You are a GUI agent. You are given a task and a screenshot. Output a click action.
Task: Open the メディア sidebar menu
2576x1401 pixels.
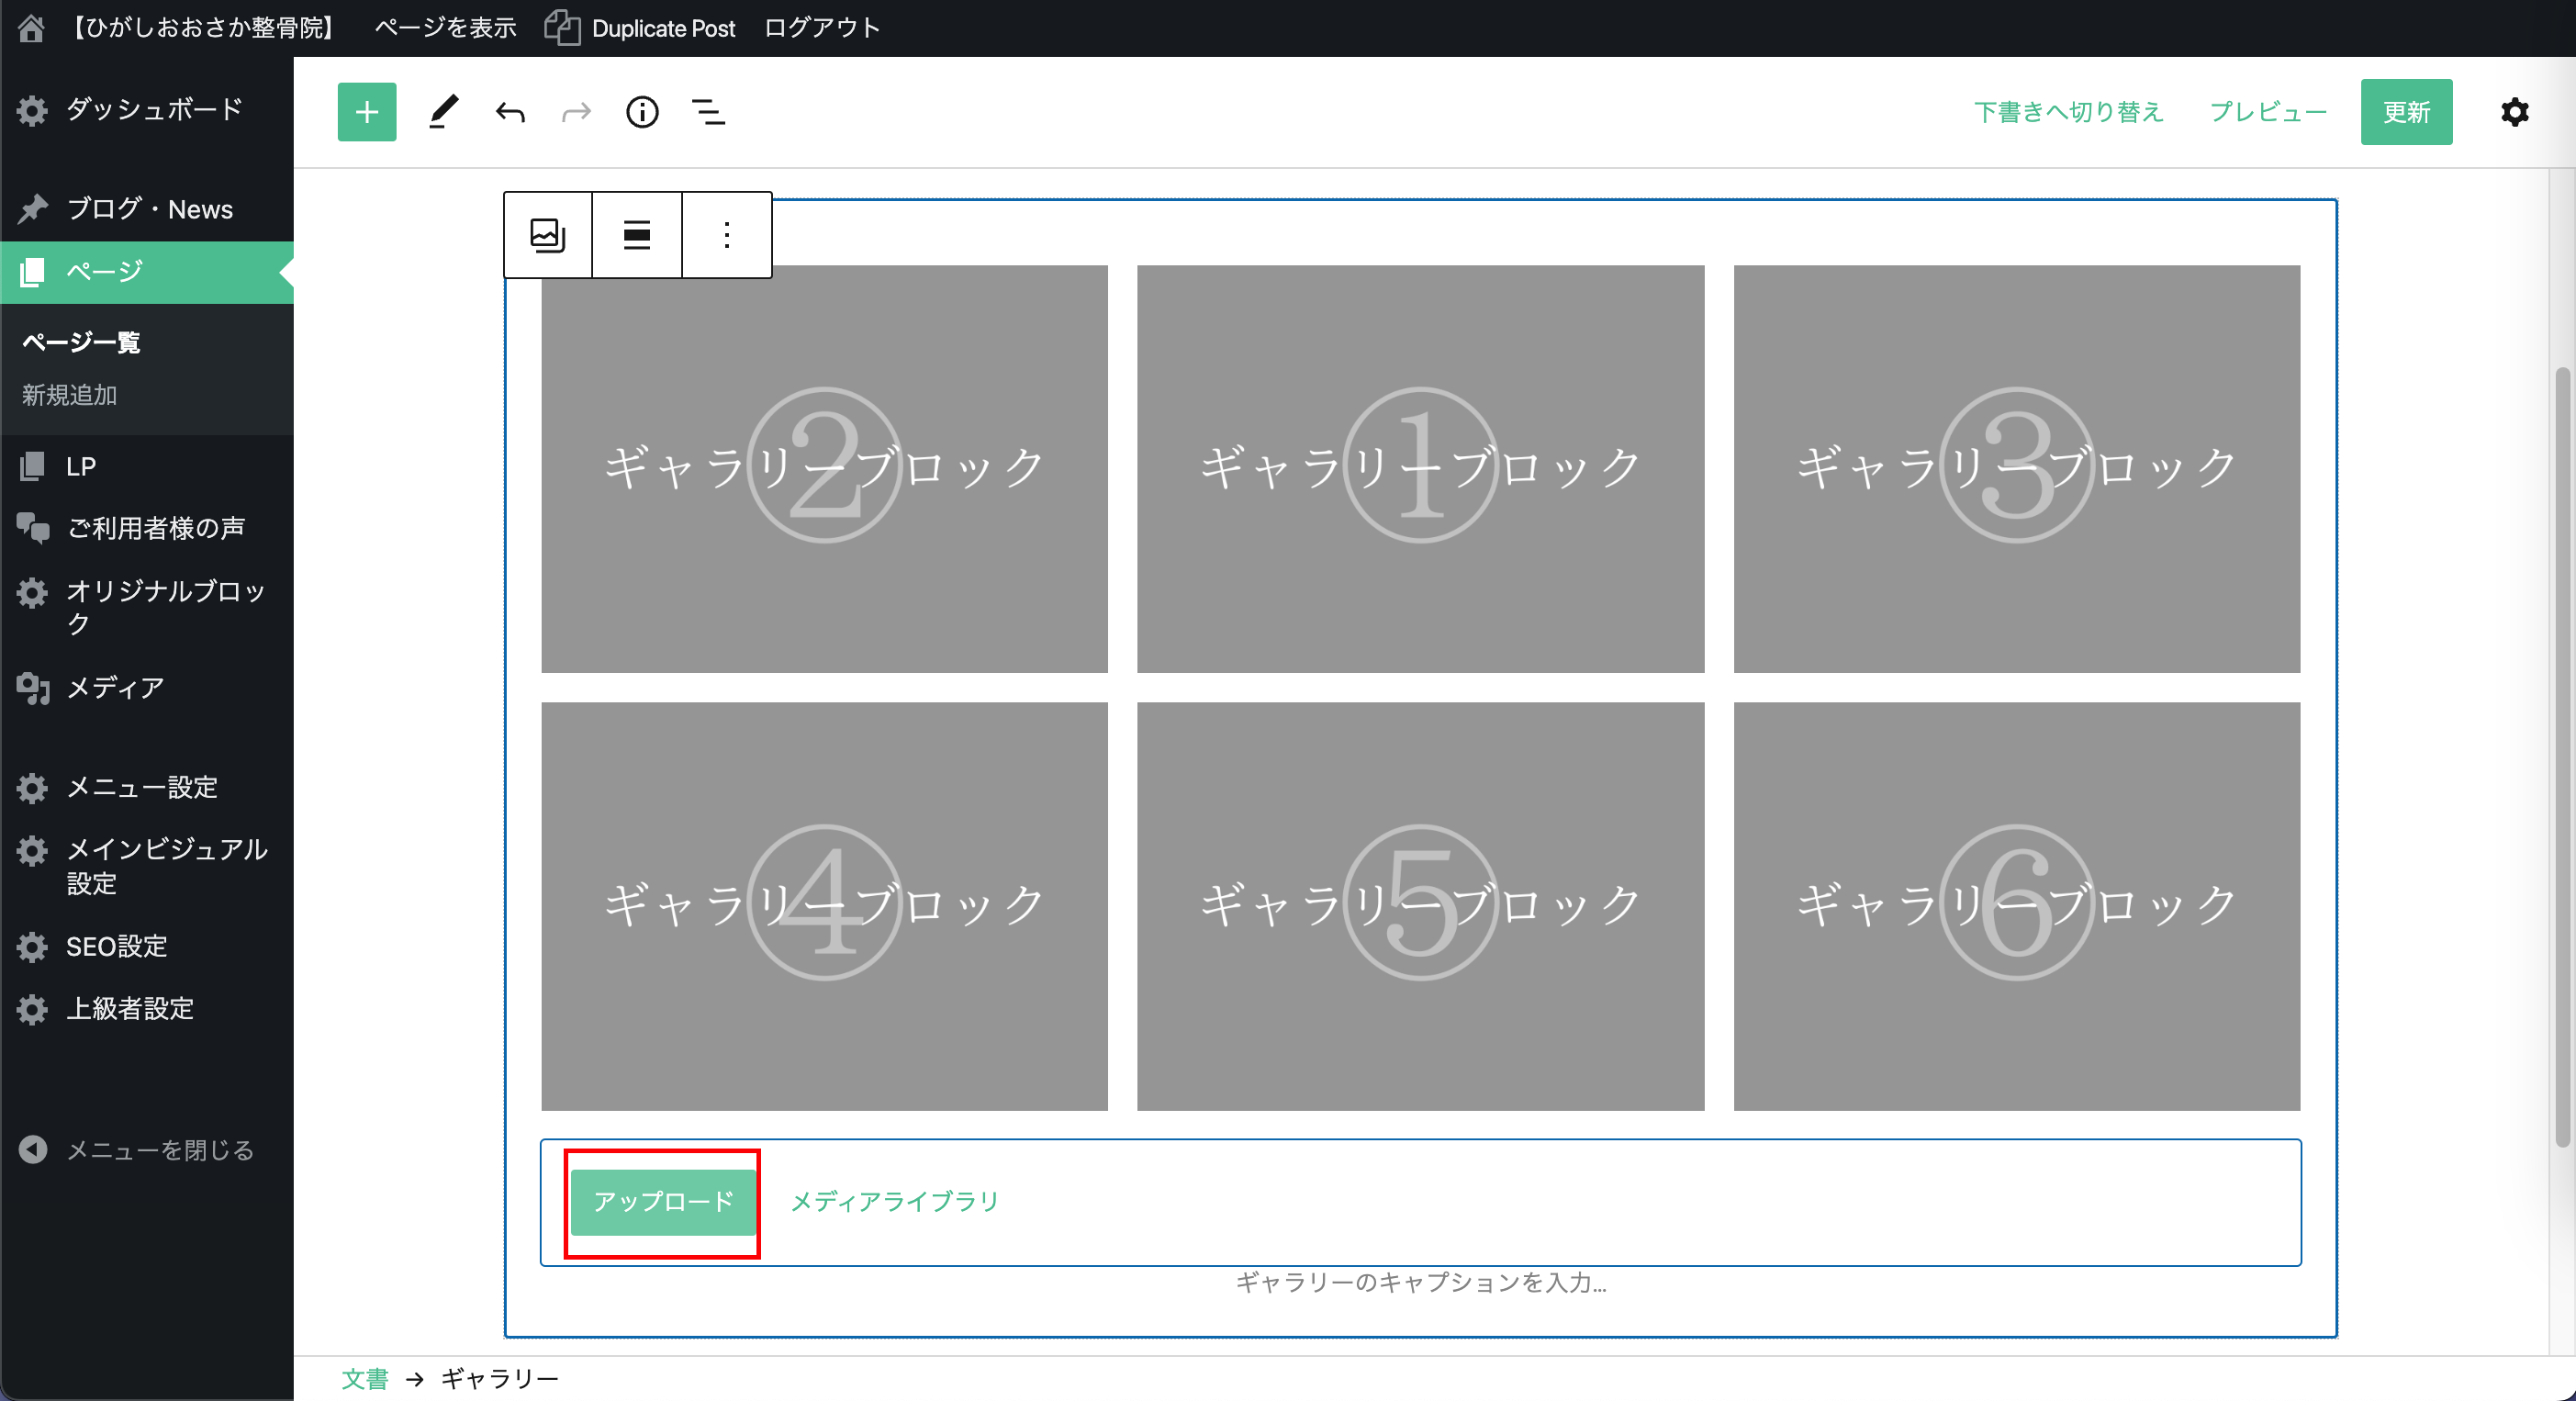[x=115, y=688]
